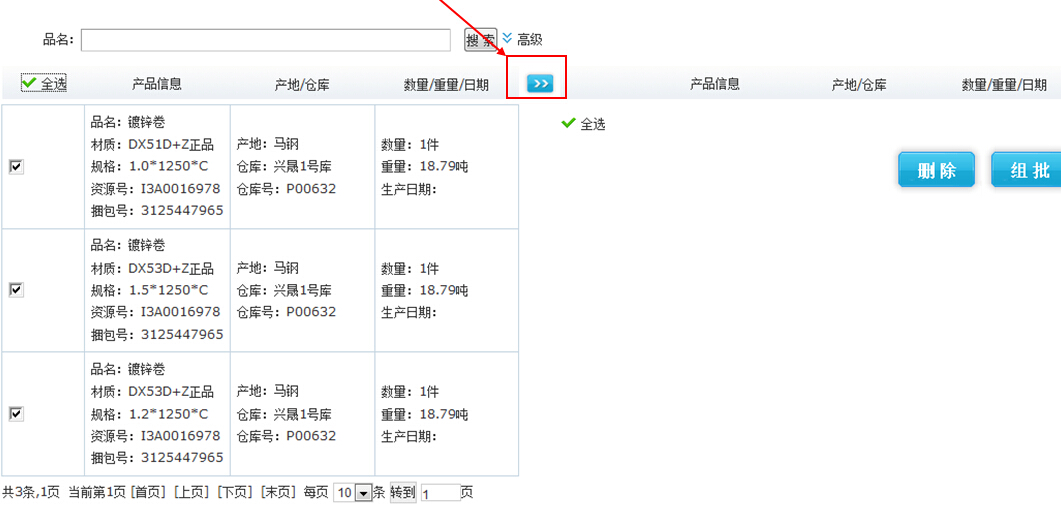Click the 转到 go-to button

(403, 493)
